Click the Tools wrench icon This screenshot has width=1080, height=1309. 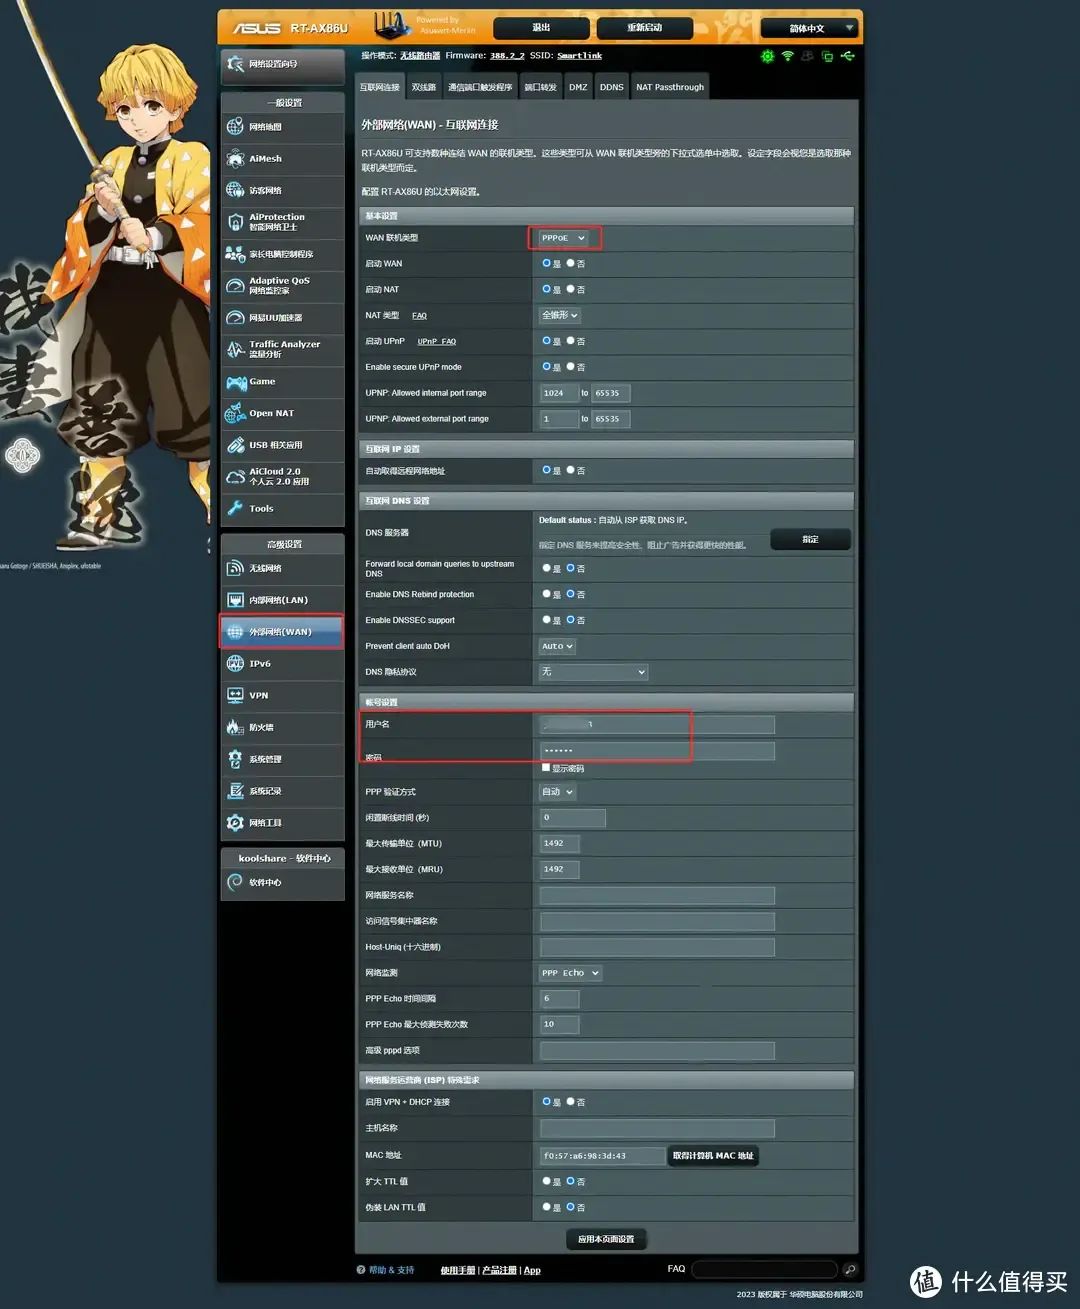[236, 509]
